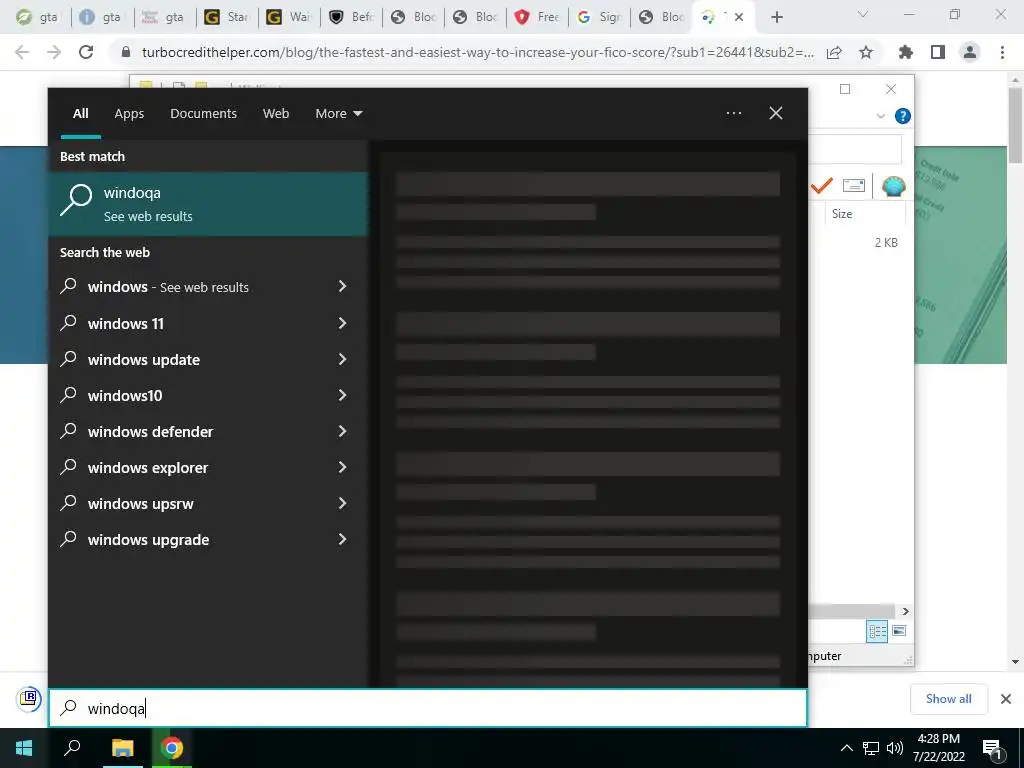
Task: Open the windoqa best match result
Action: click(208, 204)
